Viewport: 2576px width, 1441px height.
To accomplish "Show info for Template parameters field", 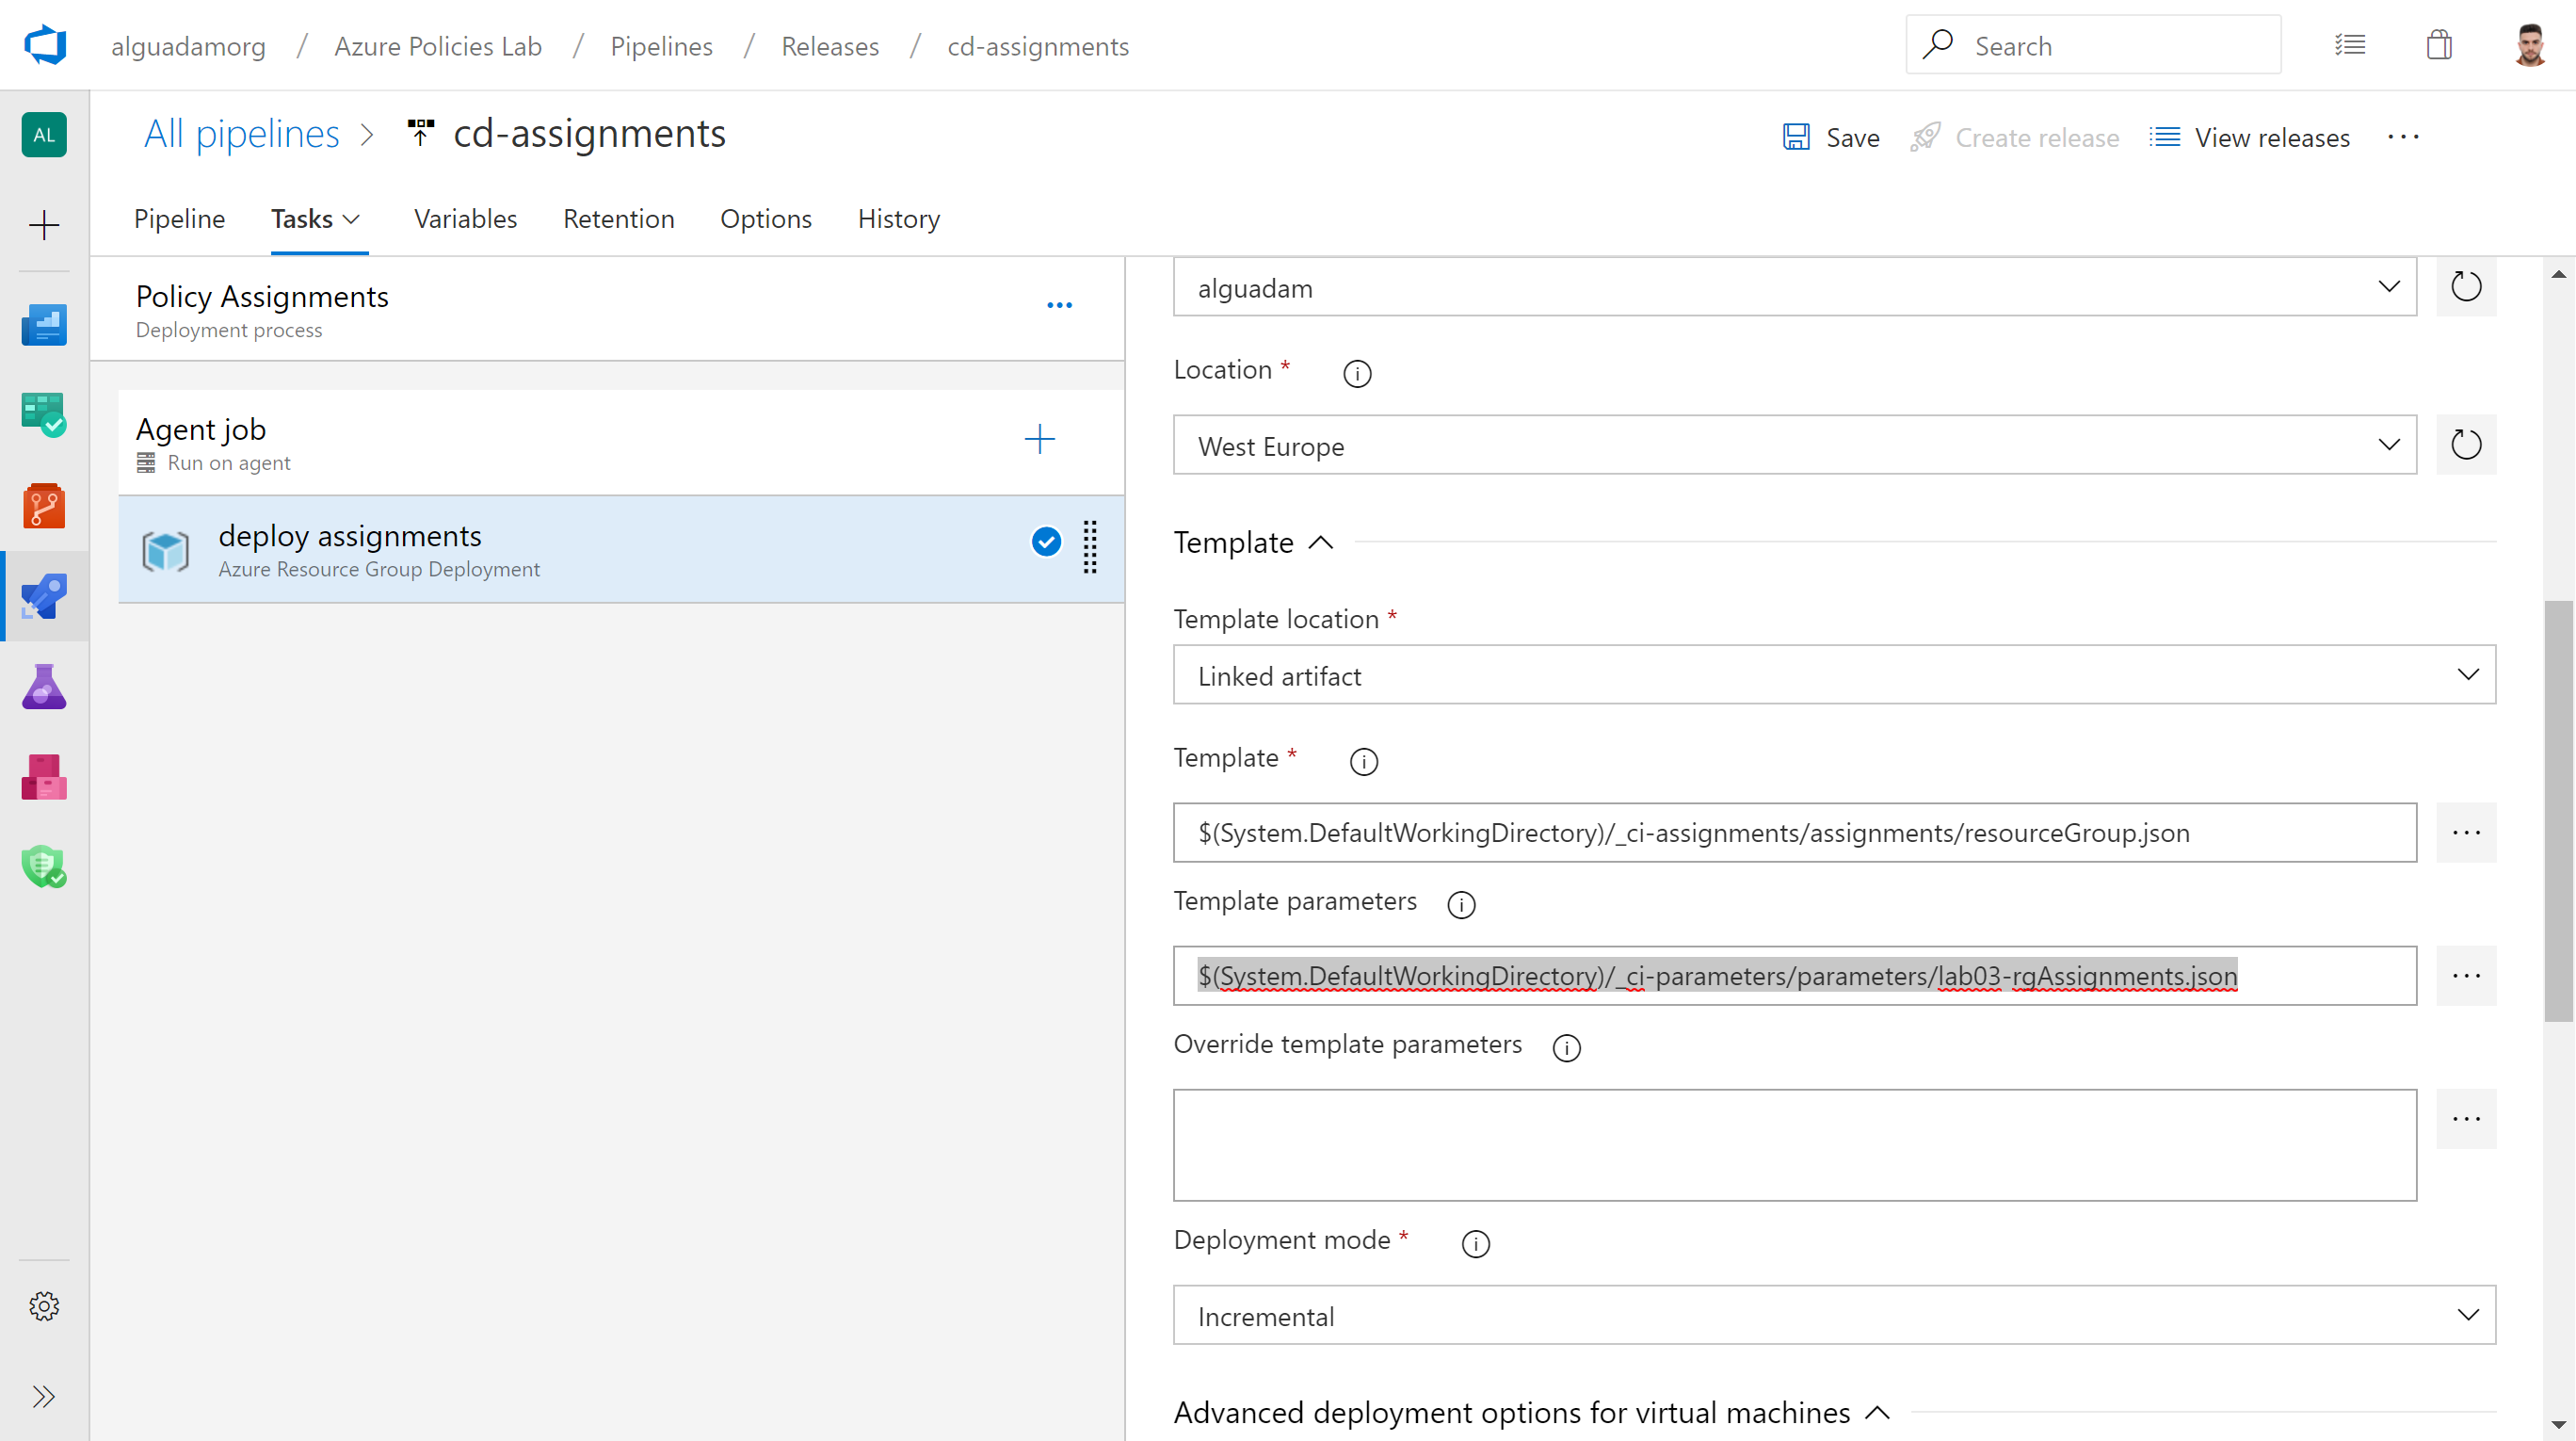I will 1461,904.
